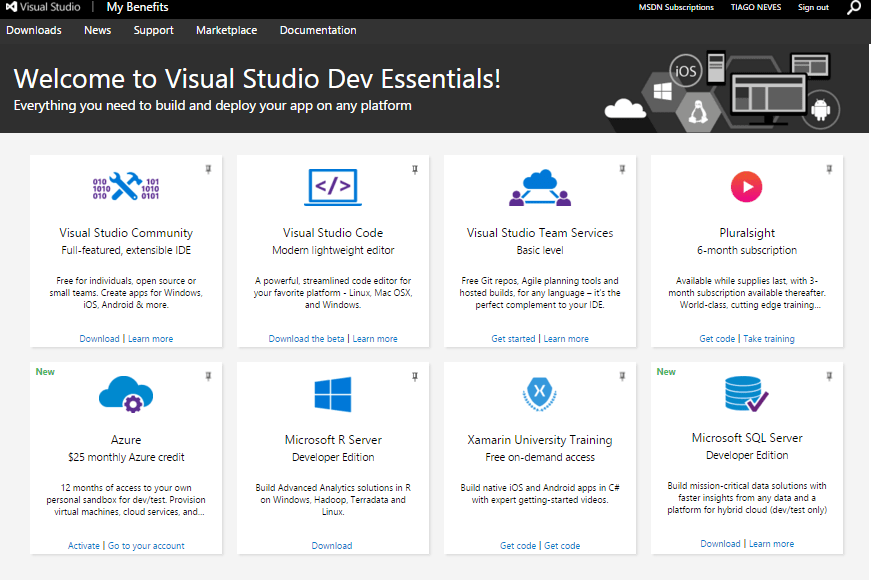Learn more about Visual Studio Community
This screenshot has width=871, height=580.
pyautogui.click(x=151, y=339)
